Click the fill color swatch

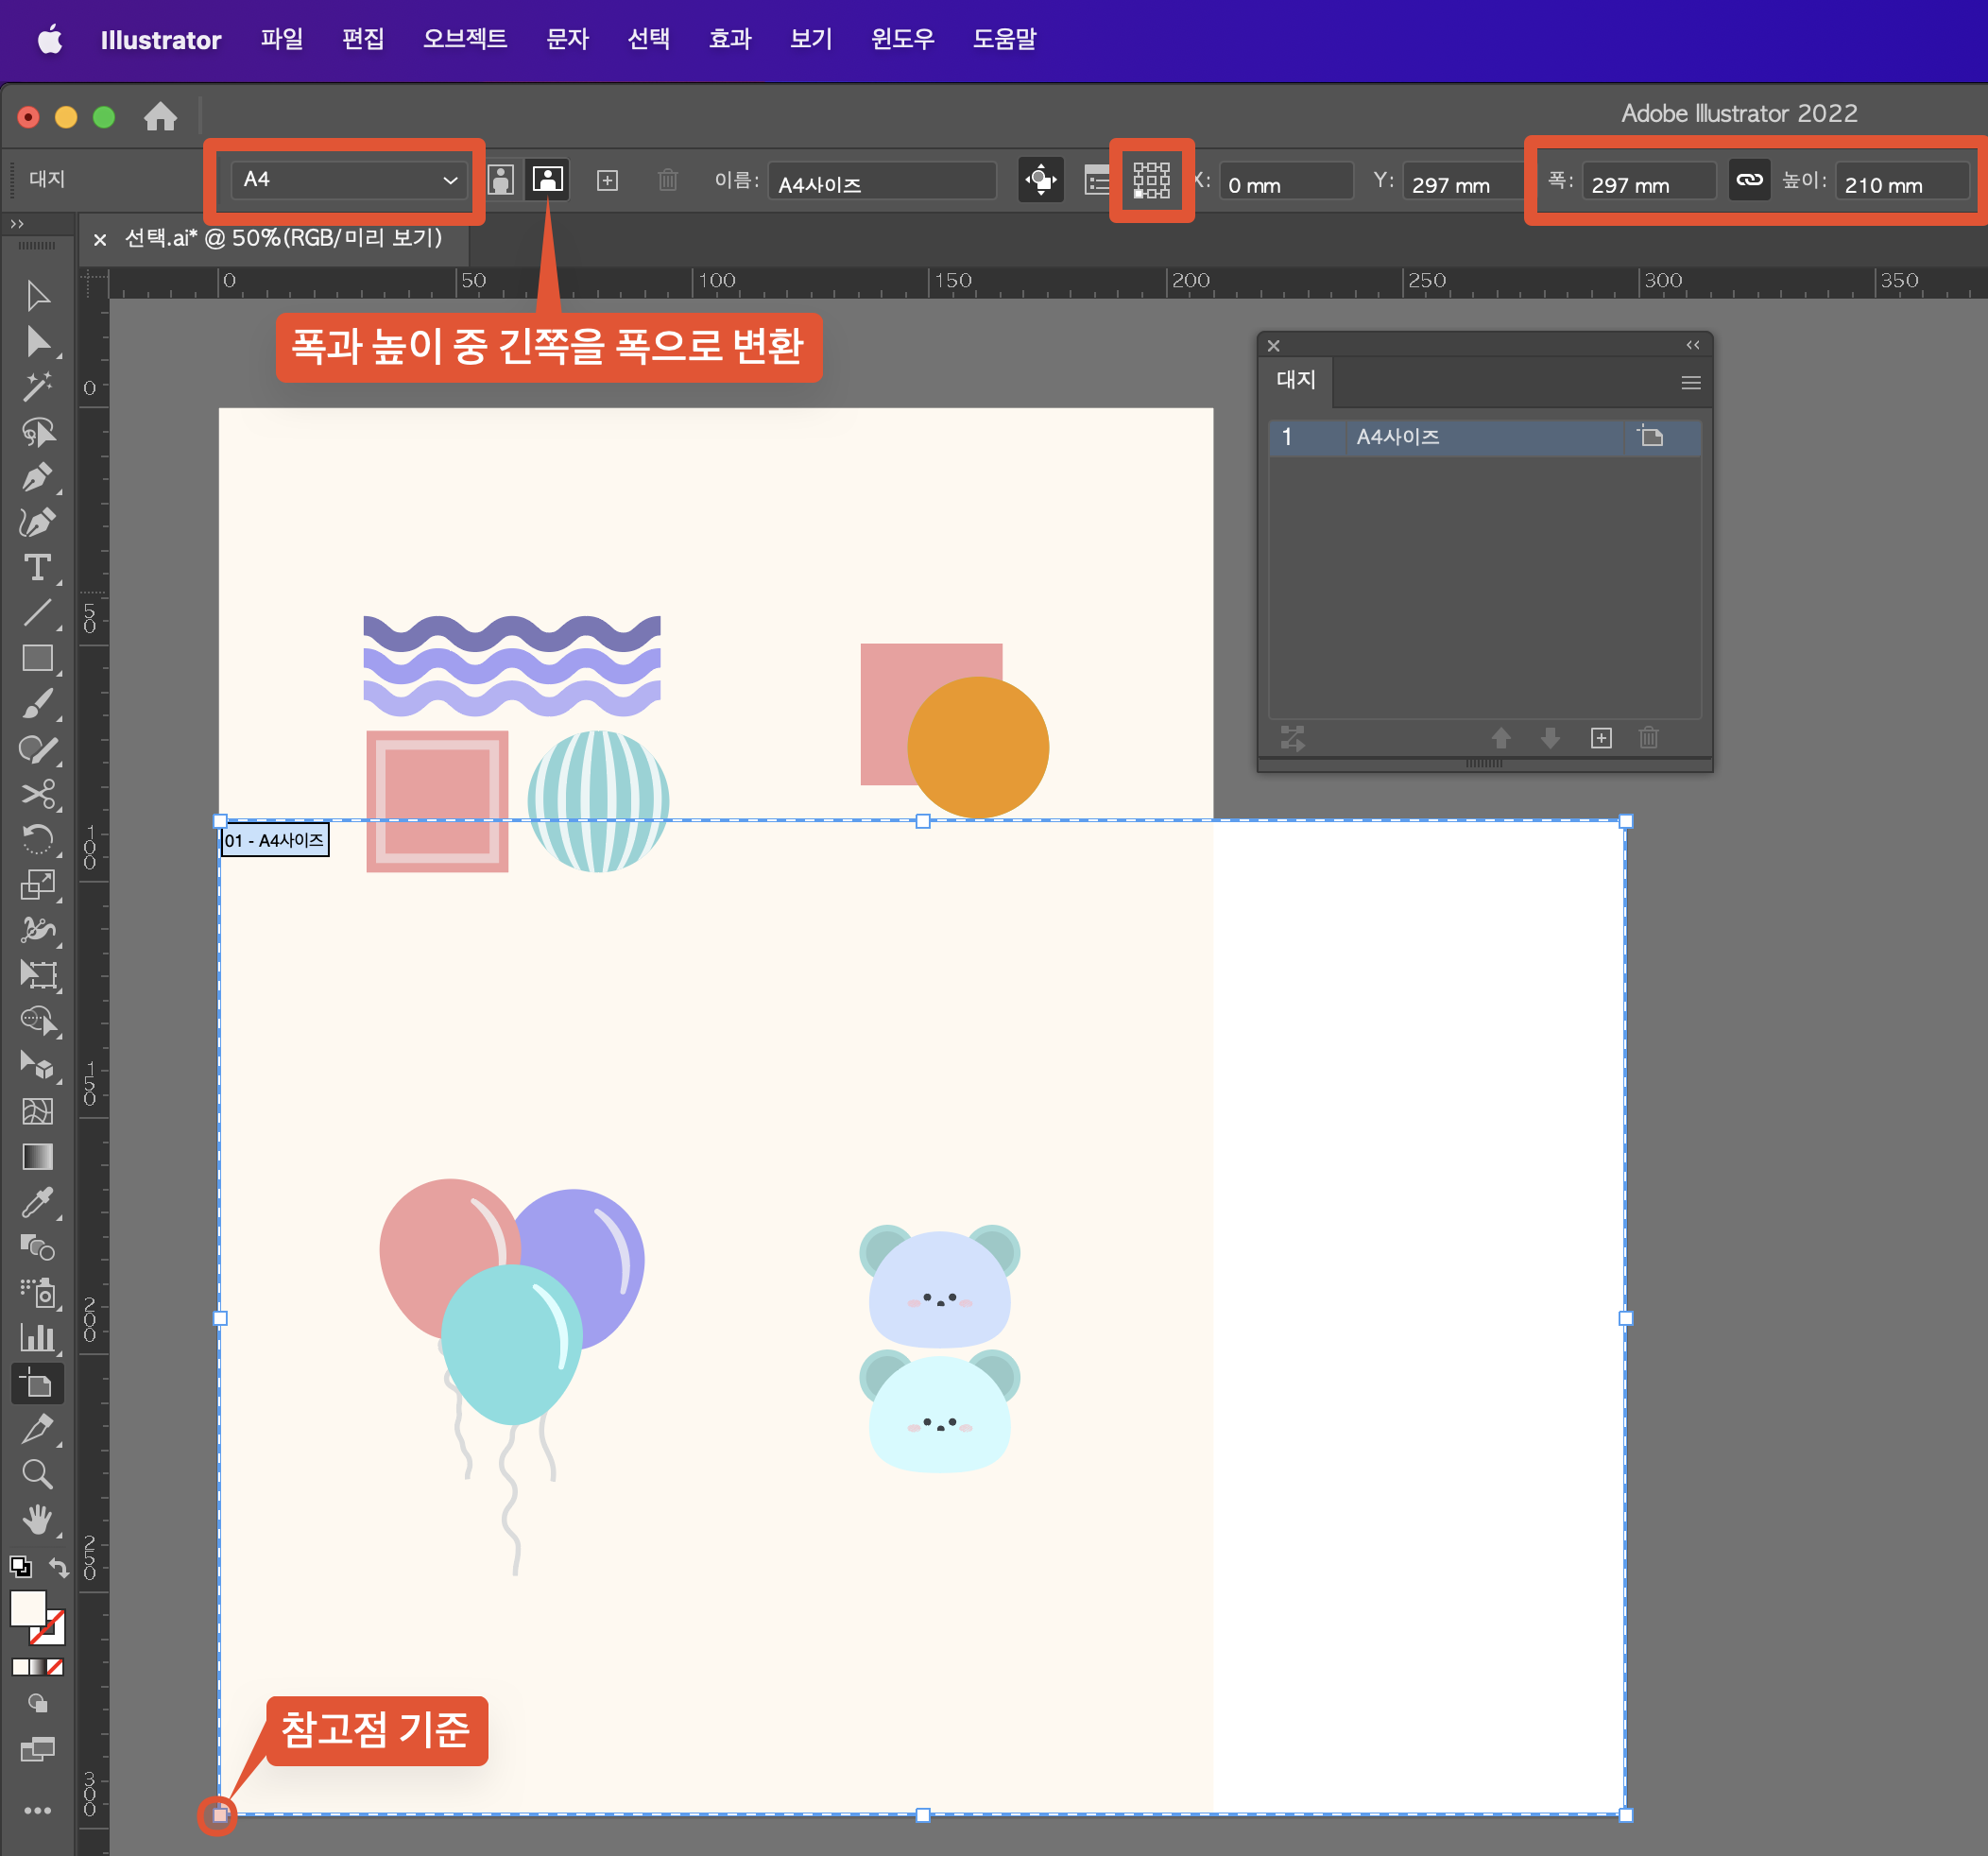pyautogui.click(x=28, y=1608)
